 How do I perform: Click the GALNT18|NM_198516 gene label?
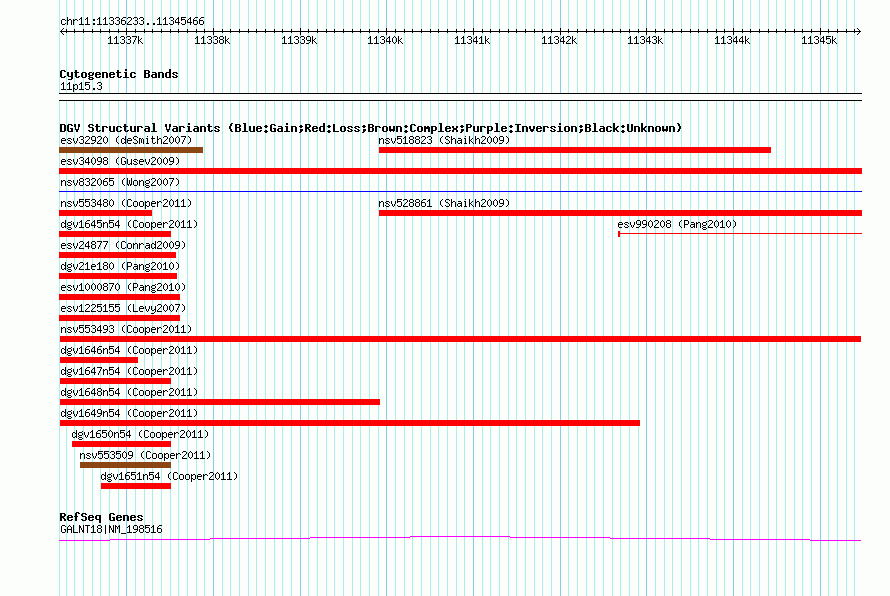point(111,529)
